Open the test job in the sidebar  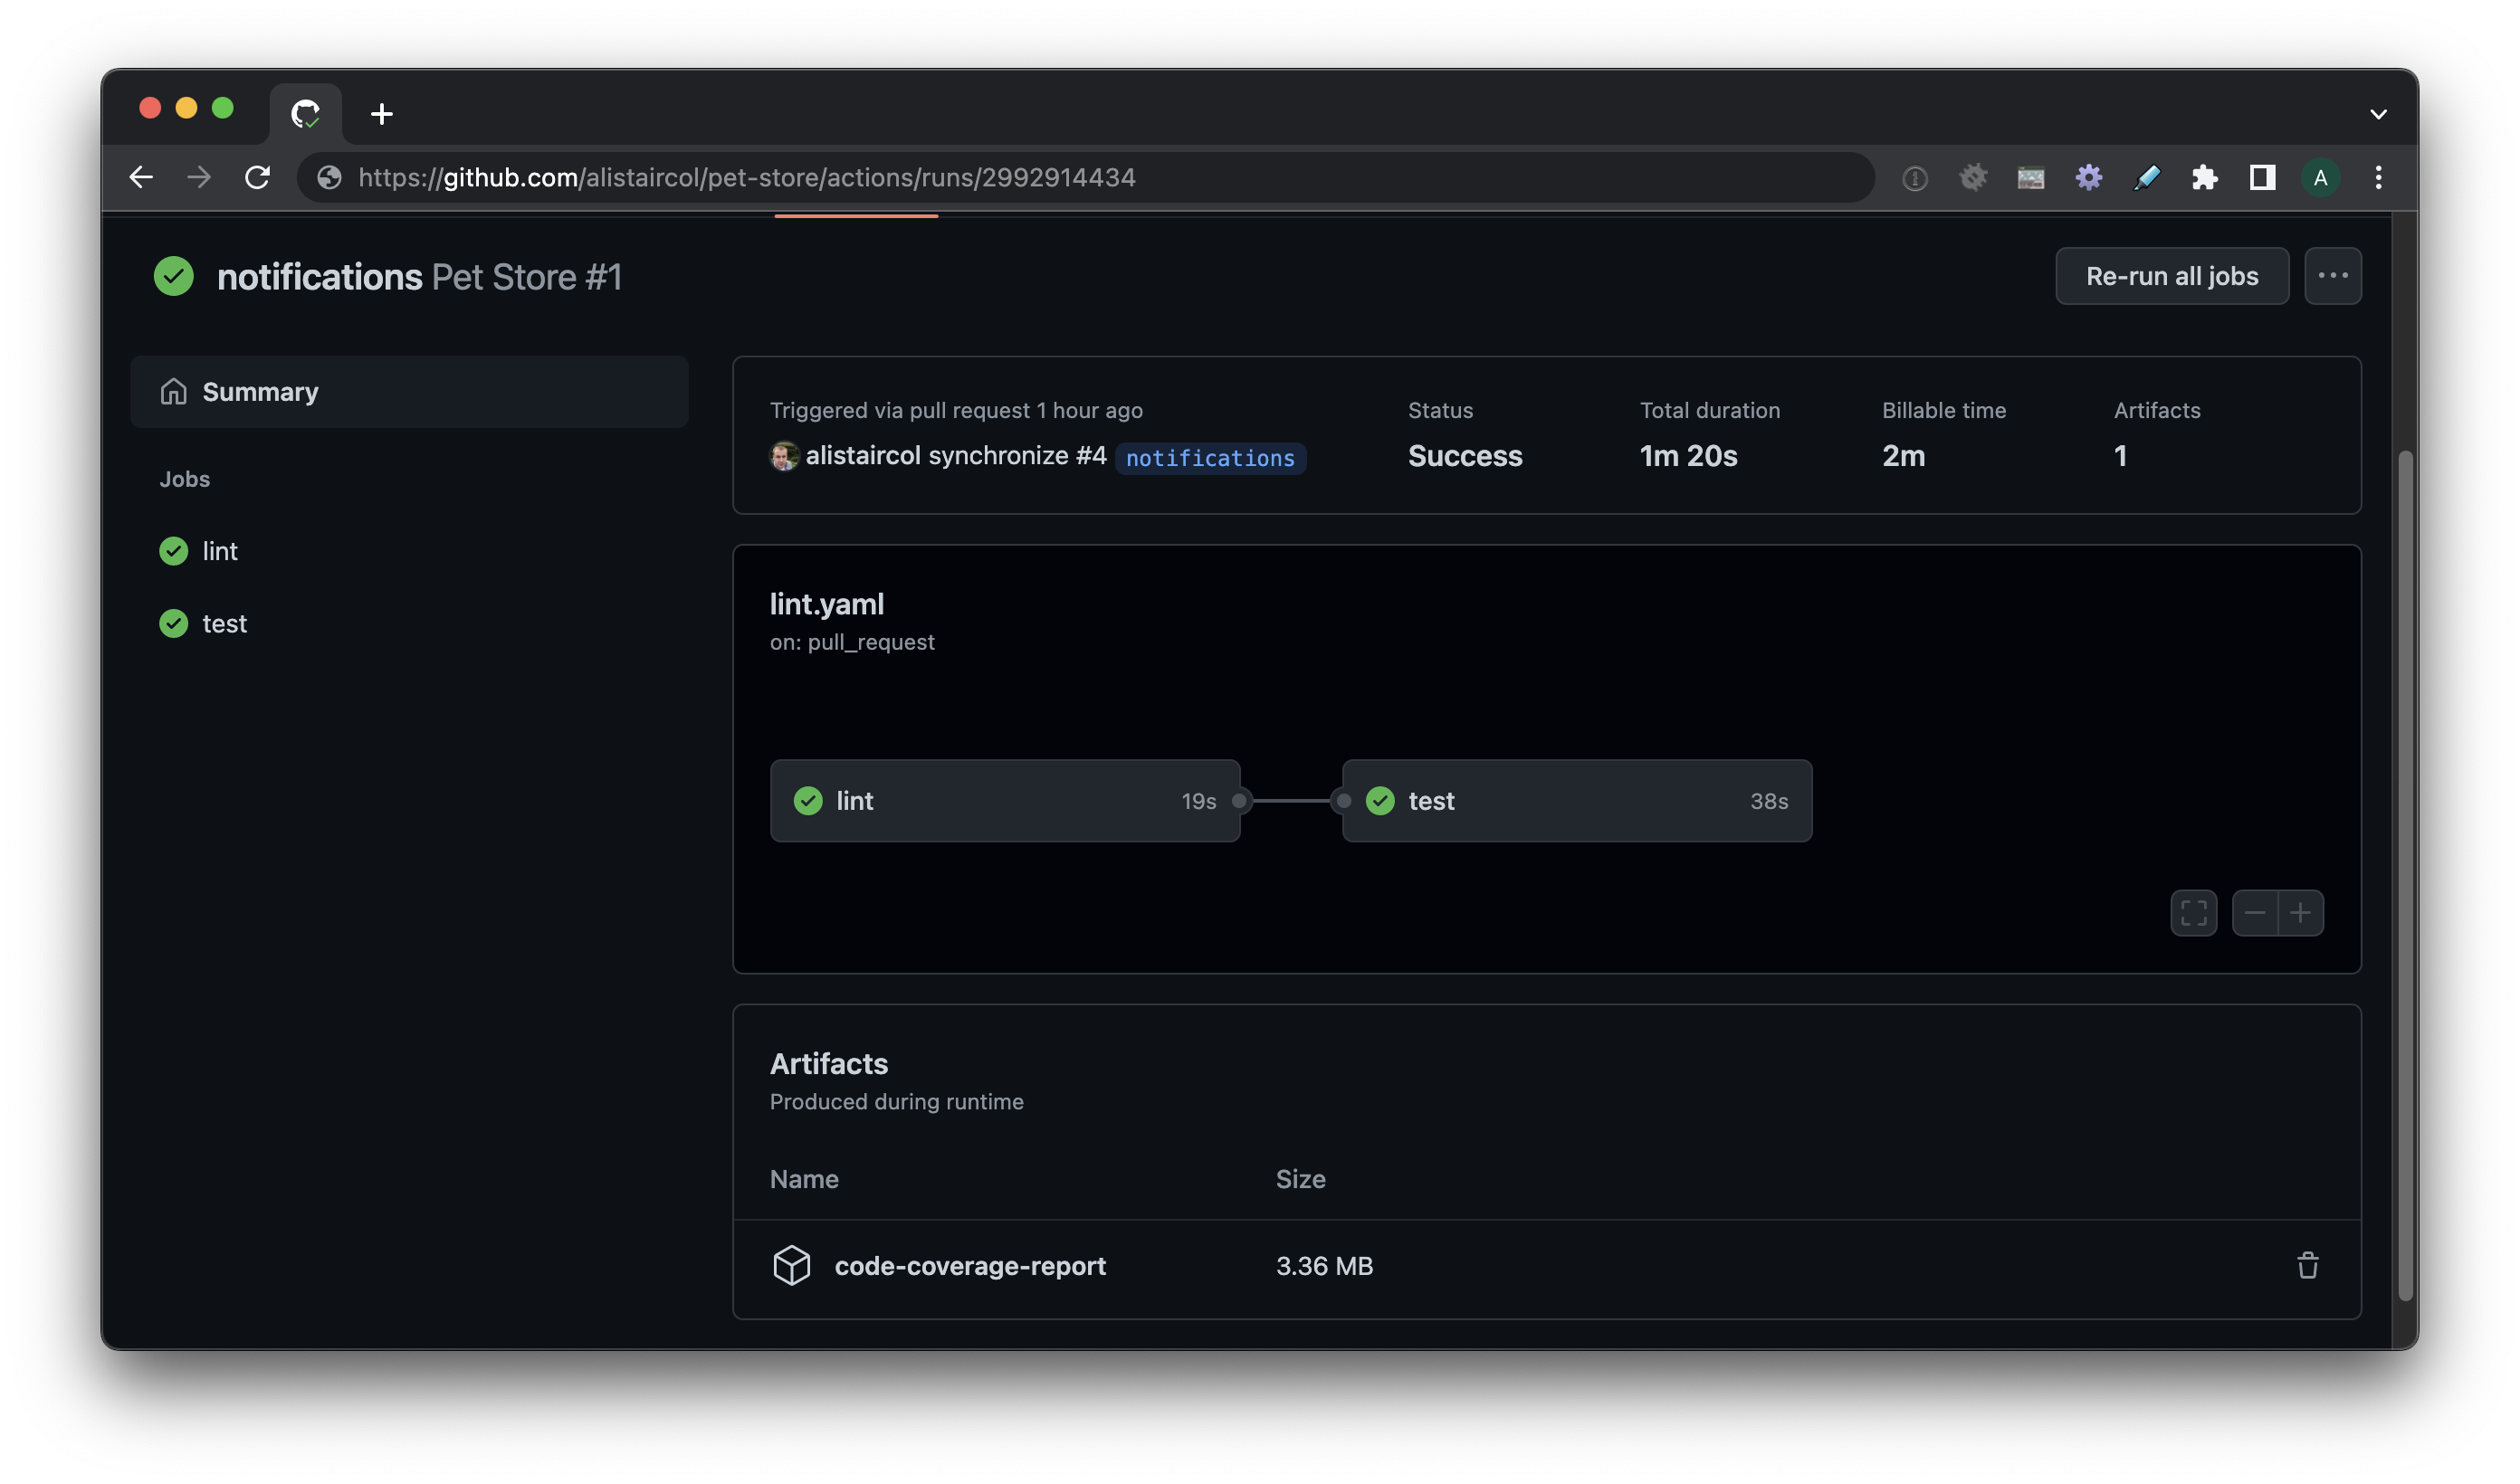(x=224, y=624)
